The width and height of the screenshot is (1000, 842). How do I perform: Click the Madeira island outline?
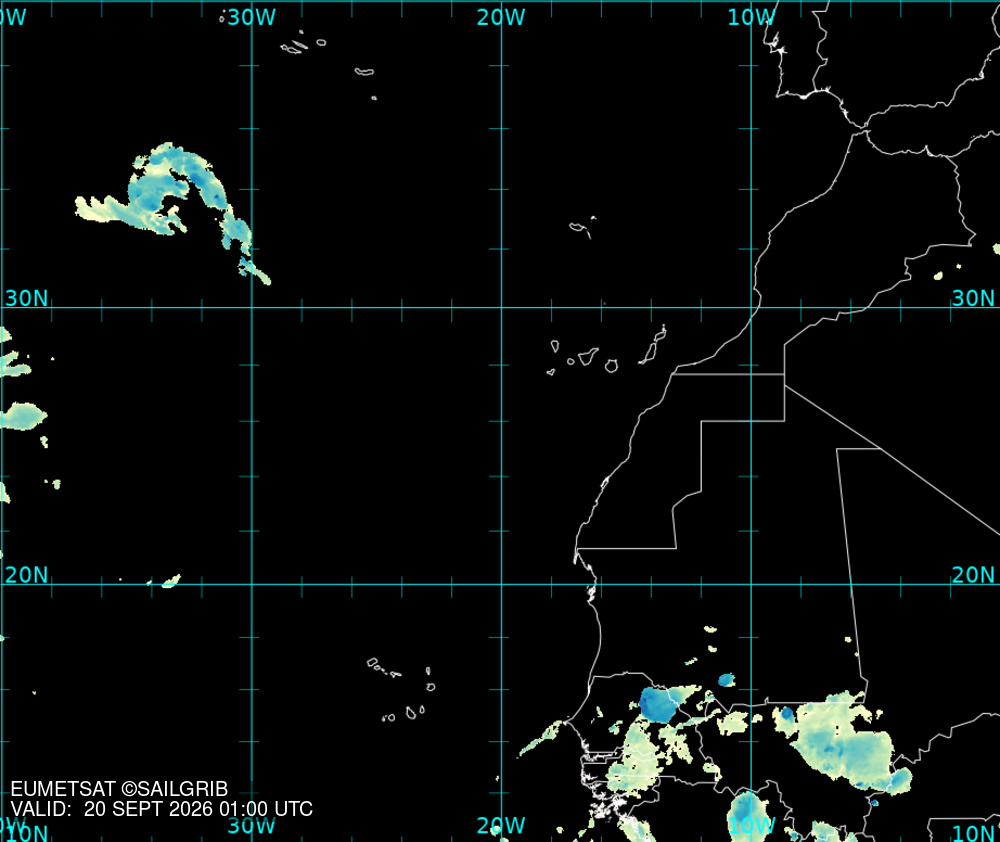click(x=582, y=228)
